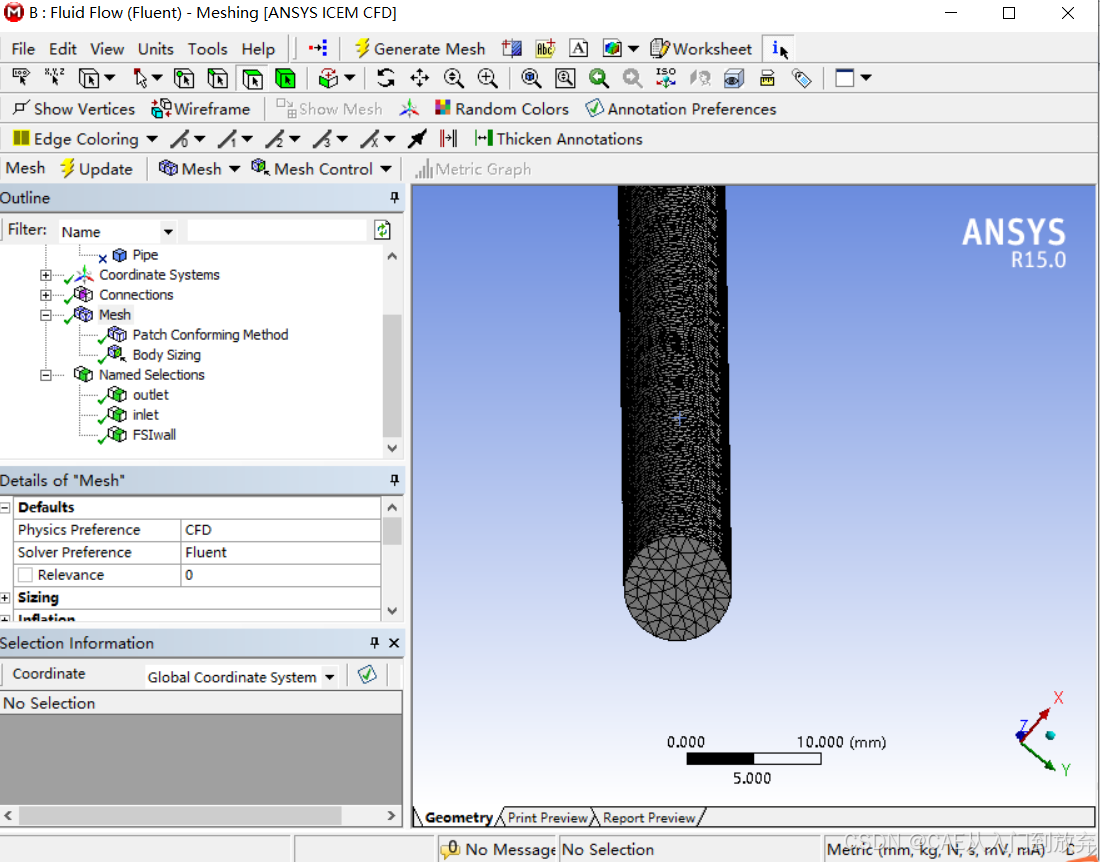Collapse the Defaults details section
The image size is (1100, 862).
click(5, 507)
